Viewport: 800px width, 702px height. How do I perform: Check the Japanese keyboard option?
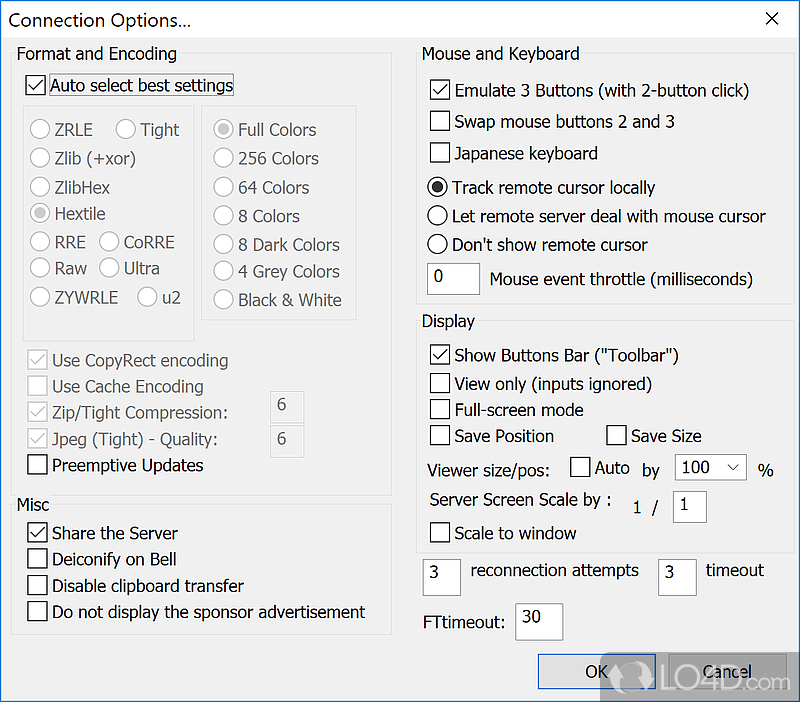439,153
